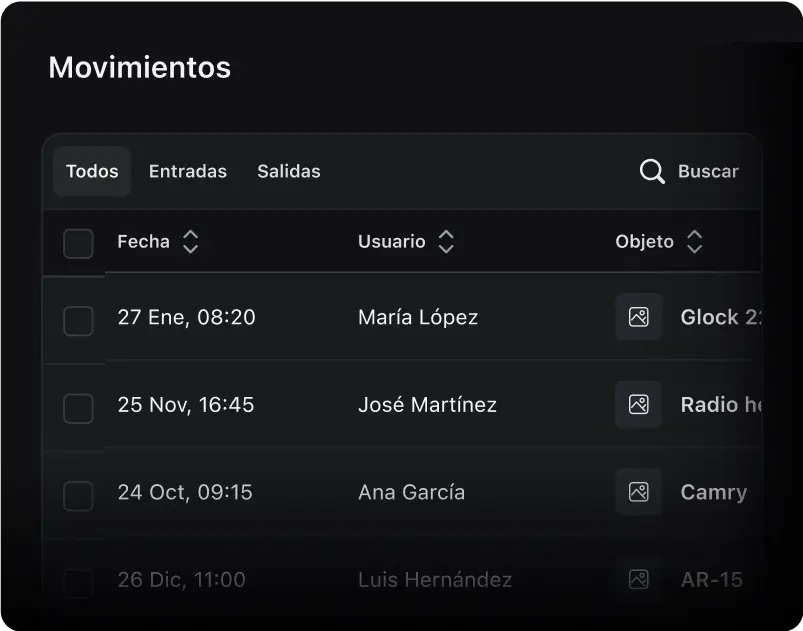Switch to the Todos tab

pyautogui.click(x=92, y=171)
